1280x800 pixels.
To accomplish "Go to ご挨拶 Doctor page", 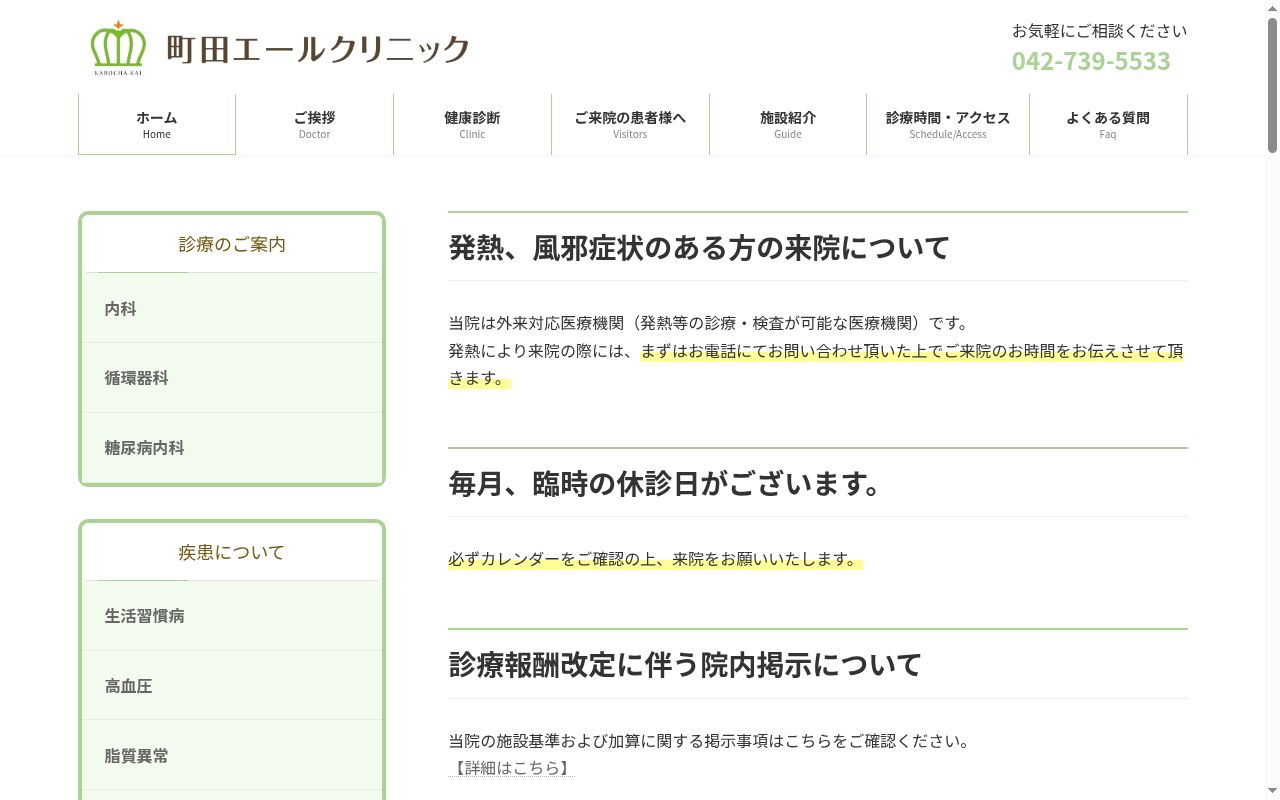I will click(x=314, y=124).
